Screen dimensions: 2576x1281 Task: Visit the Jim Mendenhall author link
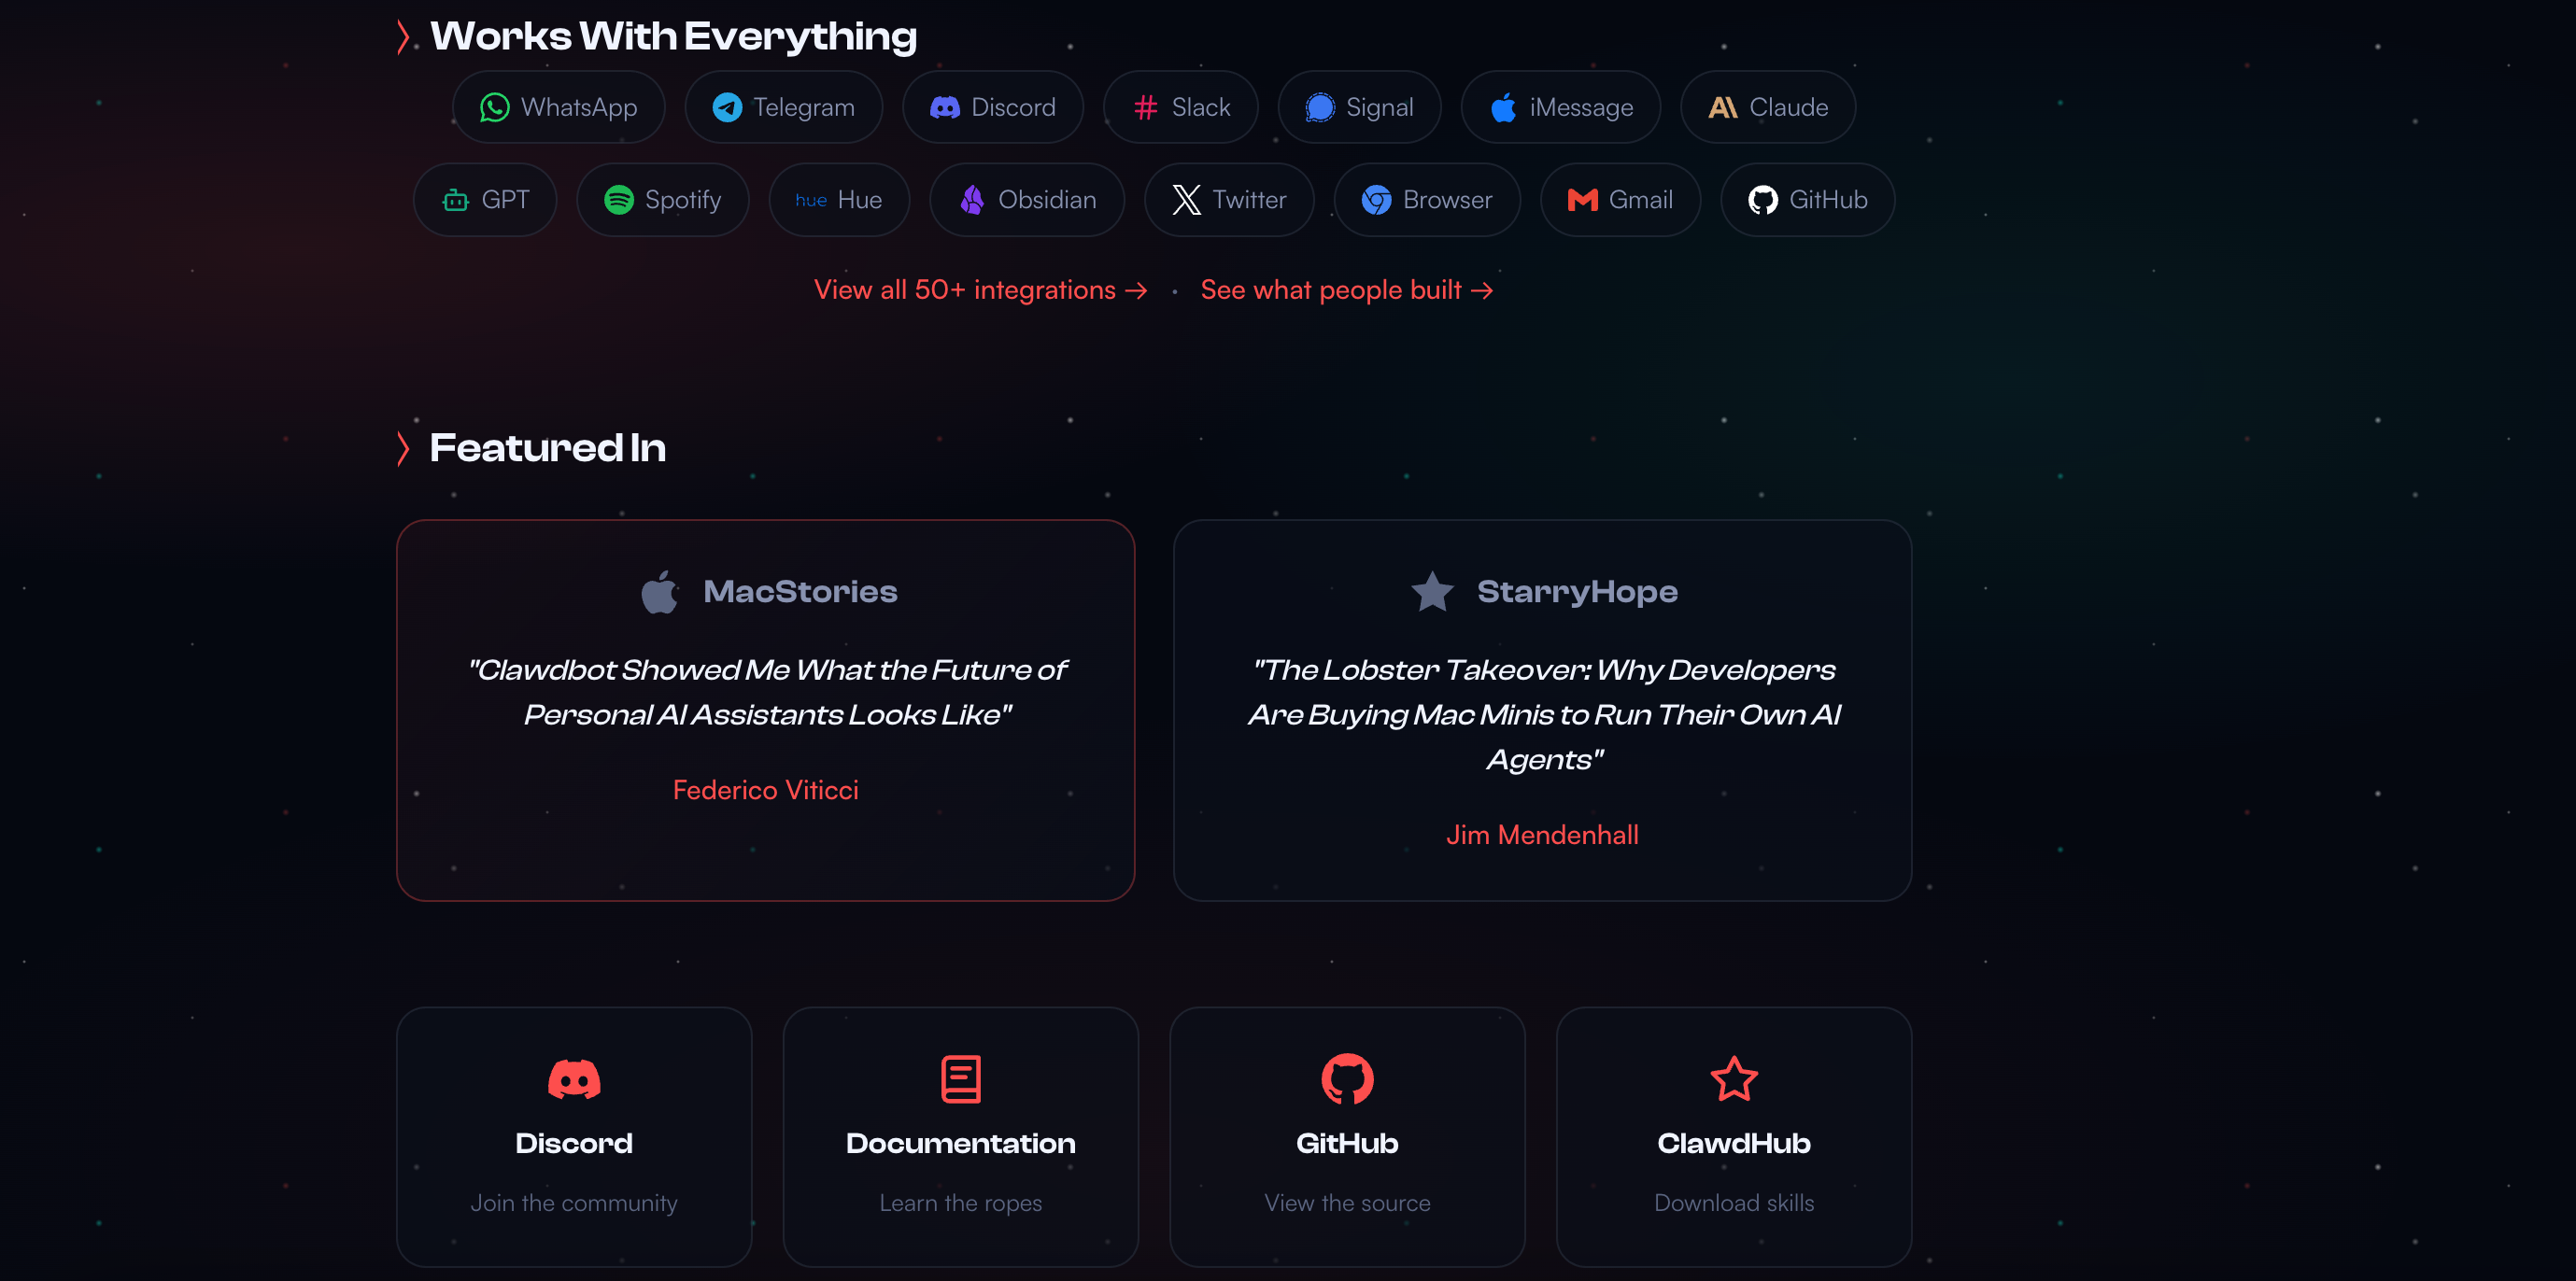1542,835
